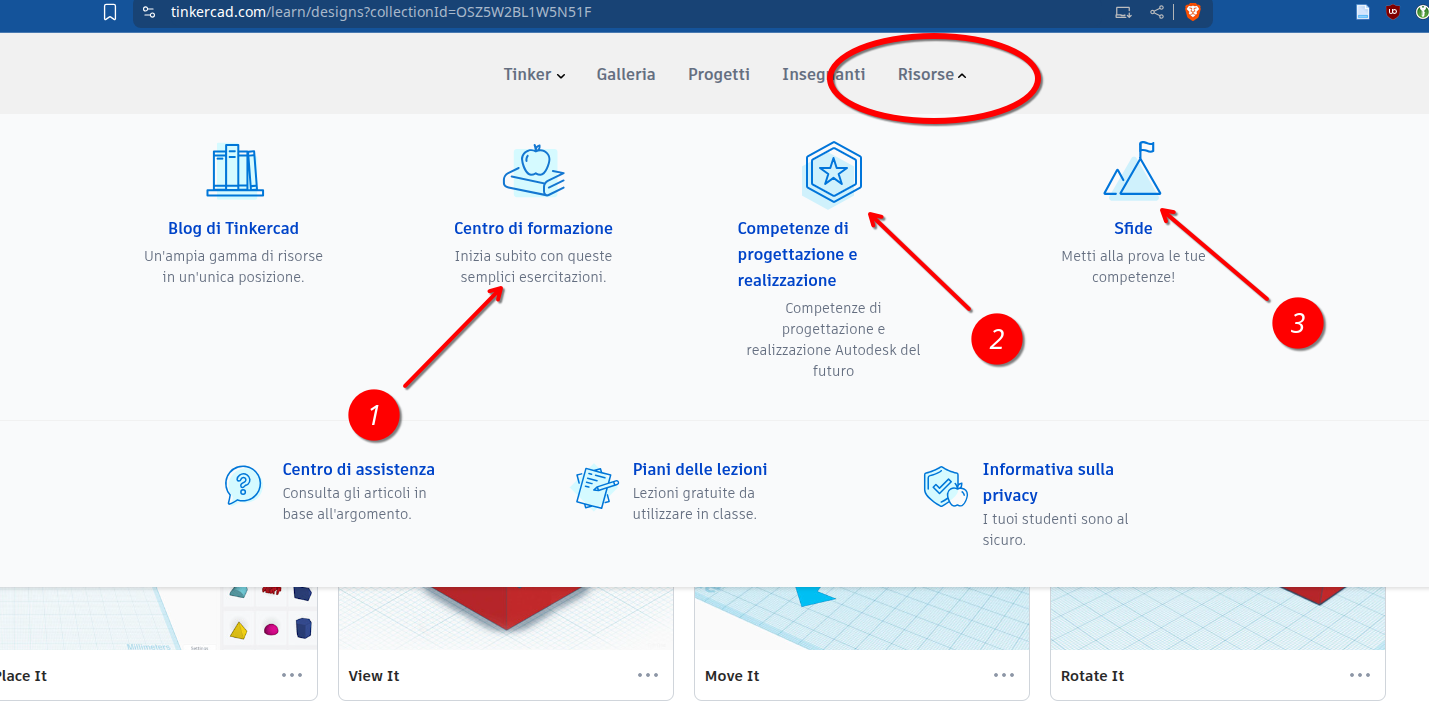Open the Informativa sulla privacy link
This screenshot has width=1429, height=712.
[1048, 482]
